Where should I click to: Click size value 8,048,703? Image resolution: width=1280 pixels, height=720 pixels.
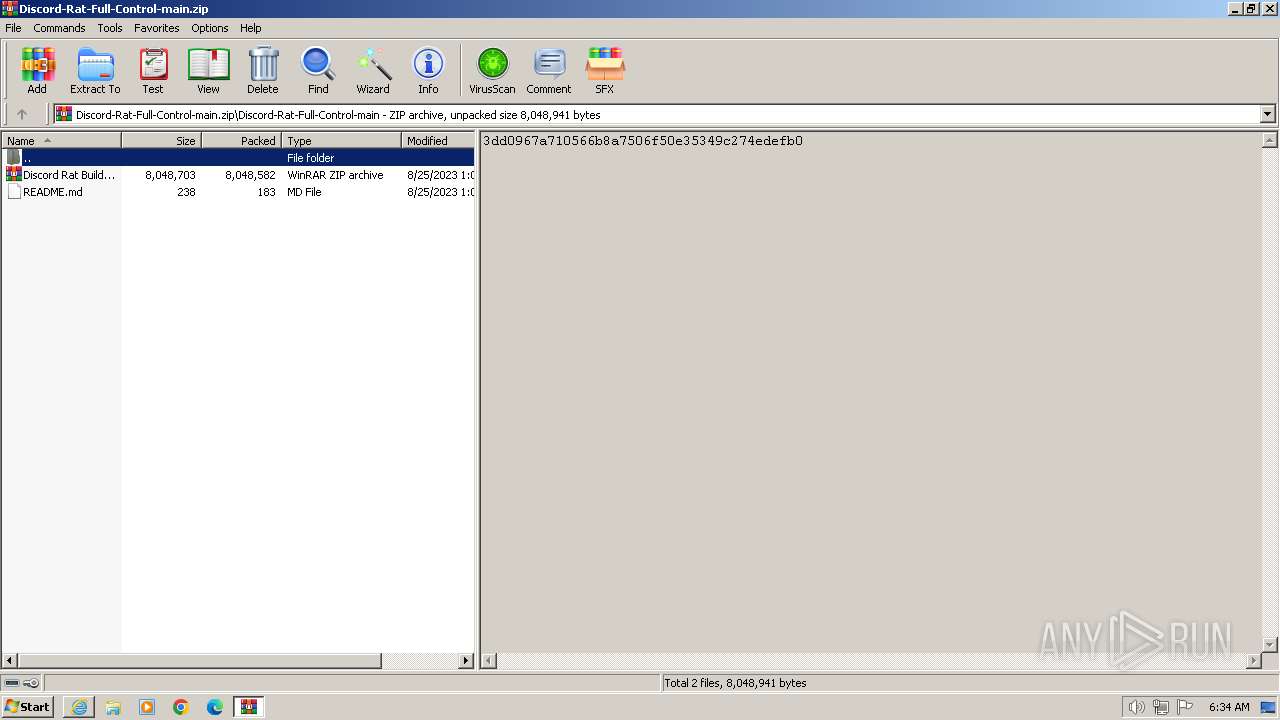pyautogui.click(x=170, y=174)
